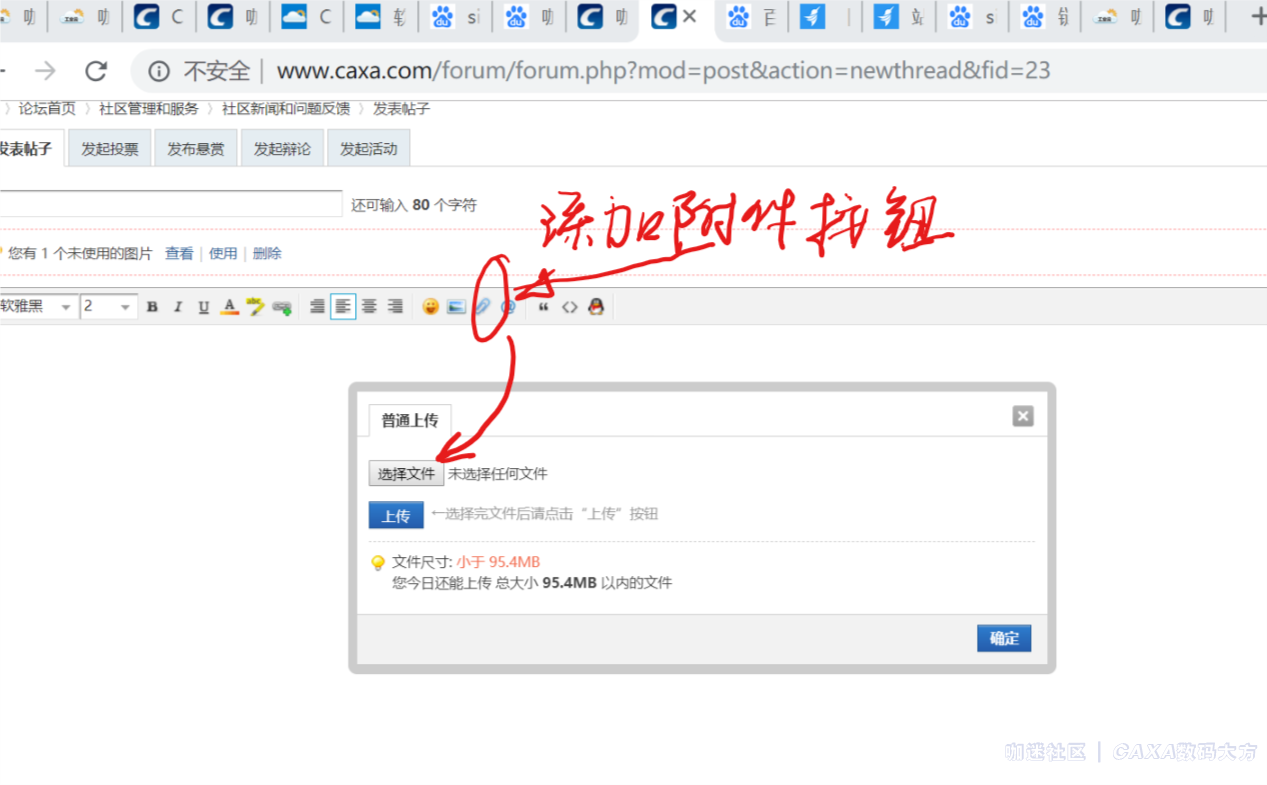Toggle underline formatting in the editor
This screenshot has height=785, width=1267.
click(204, 307)
